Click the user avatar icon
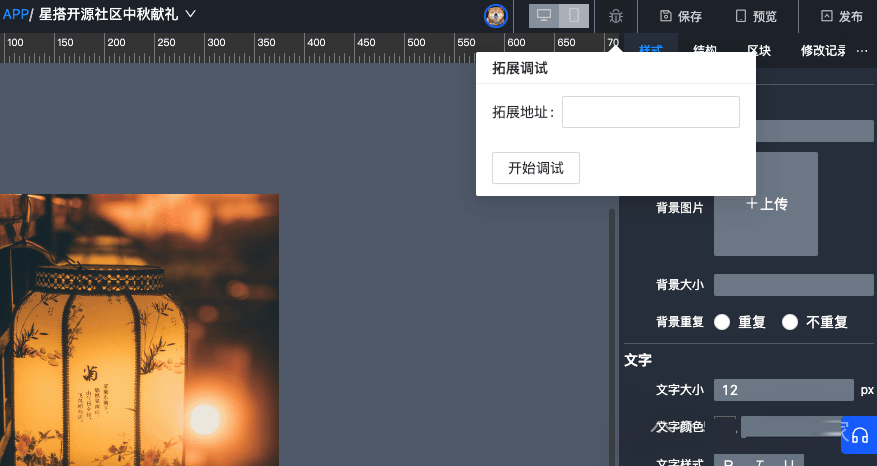Screen dimensions: 877x466 pos(495,15)
